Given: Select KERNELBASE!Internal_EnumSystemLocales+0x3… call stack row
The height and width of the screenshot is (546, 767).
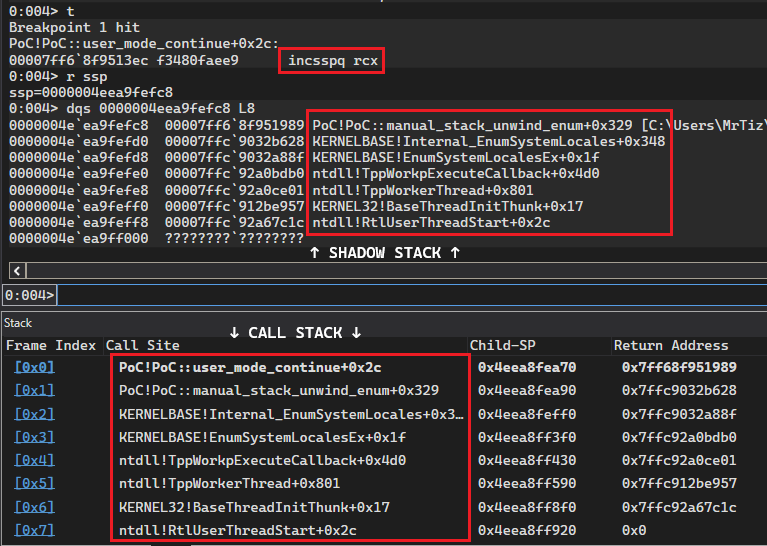Looking at the screenshot, I should coord(291,414).
